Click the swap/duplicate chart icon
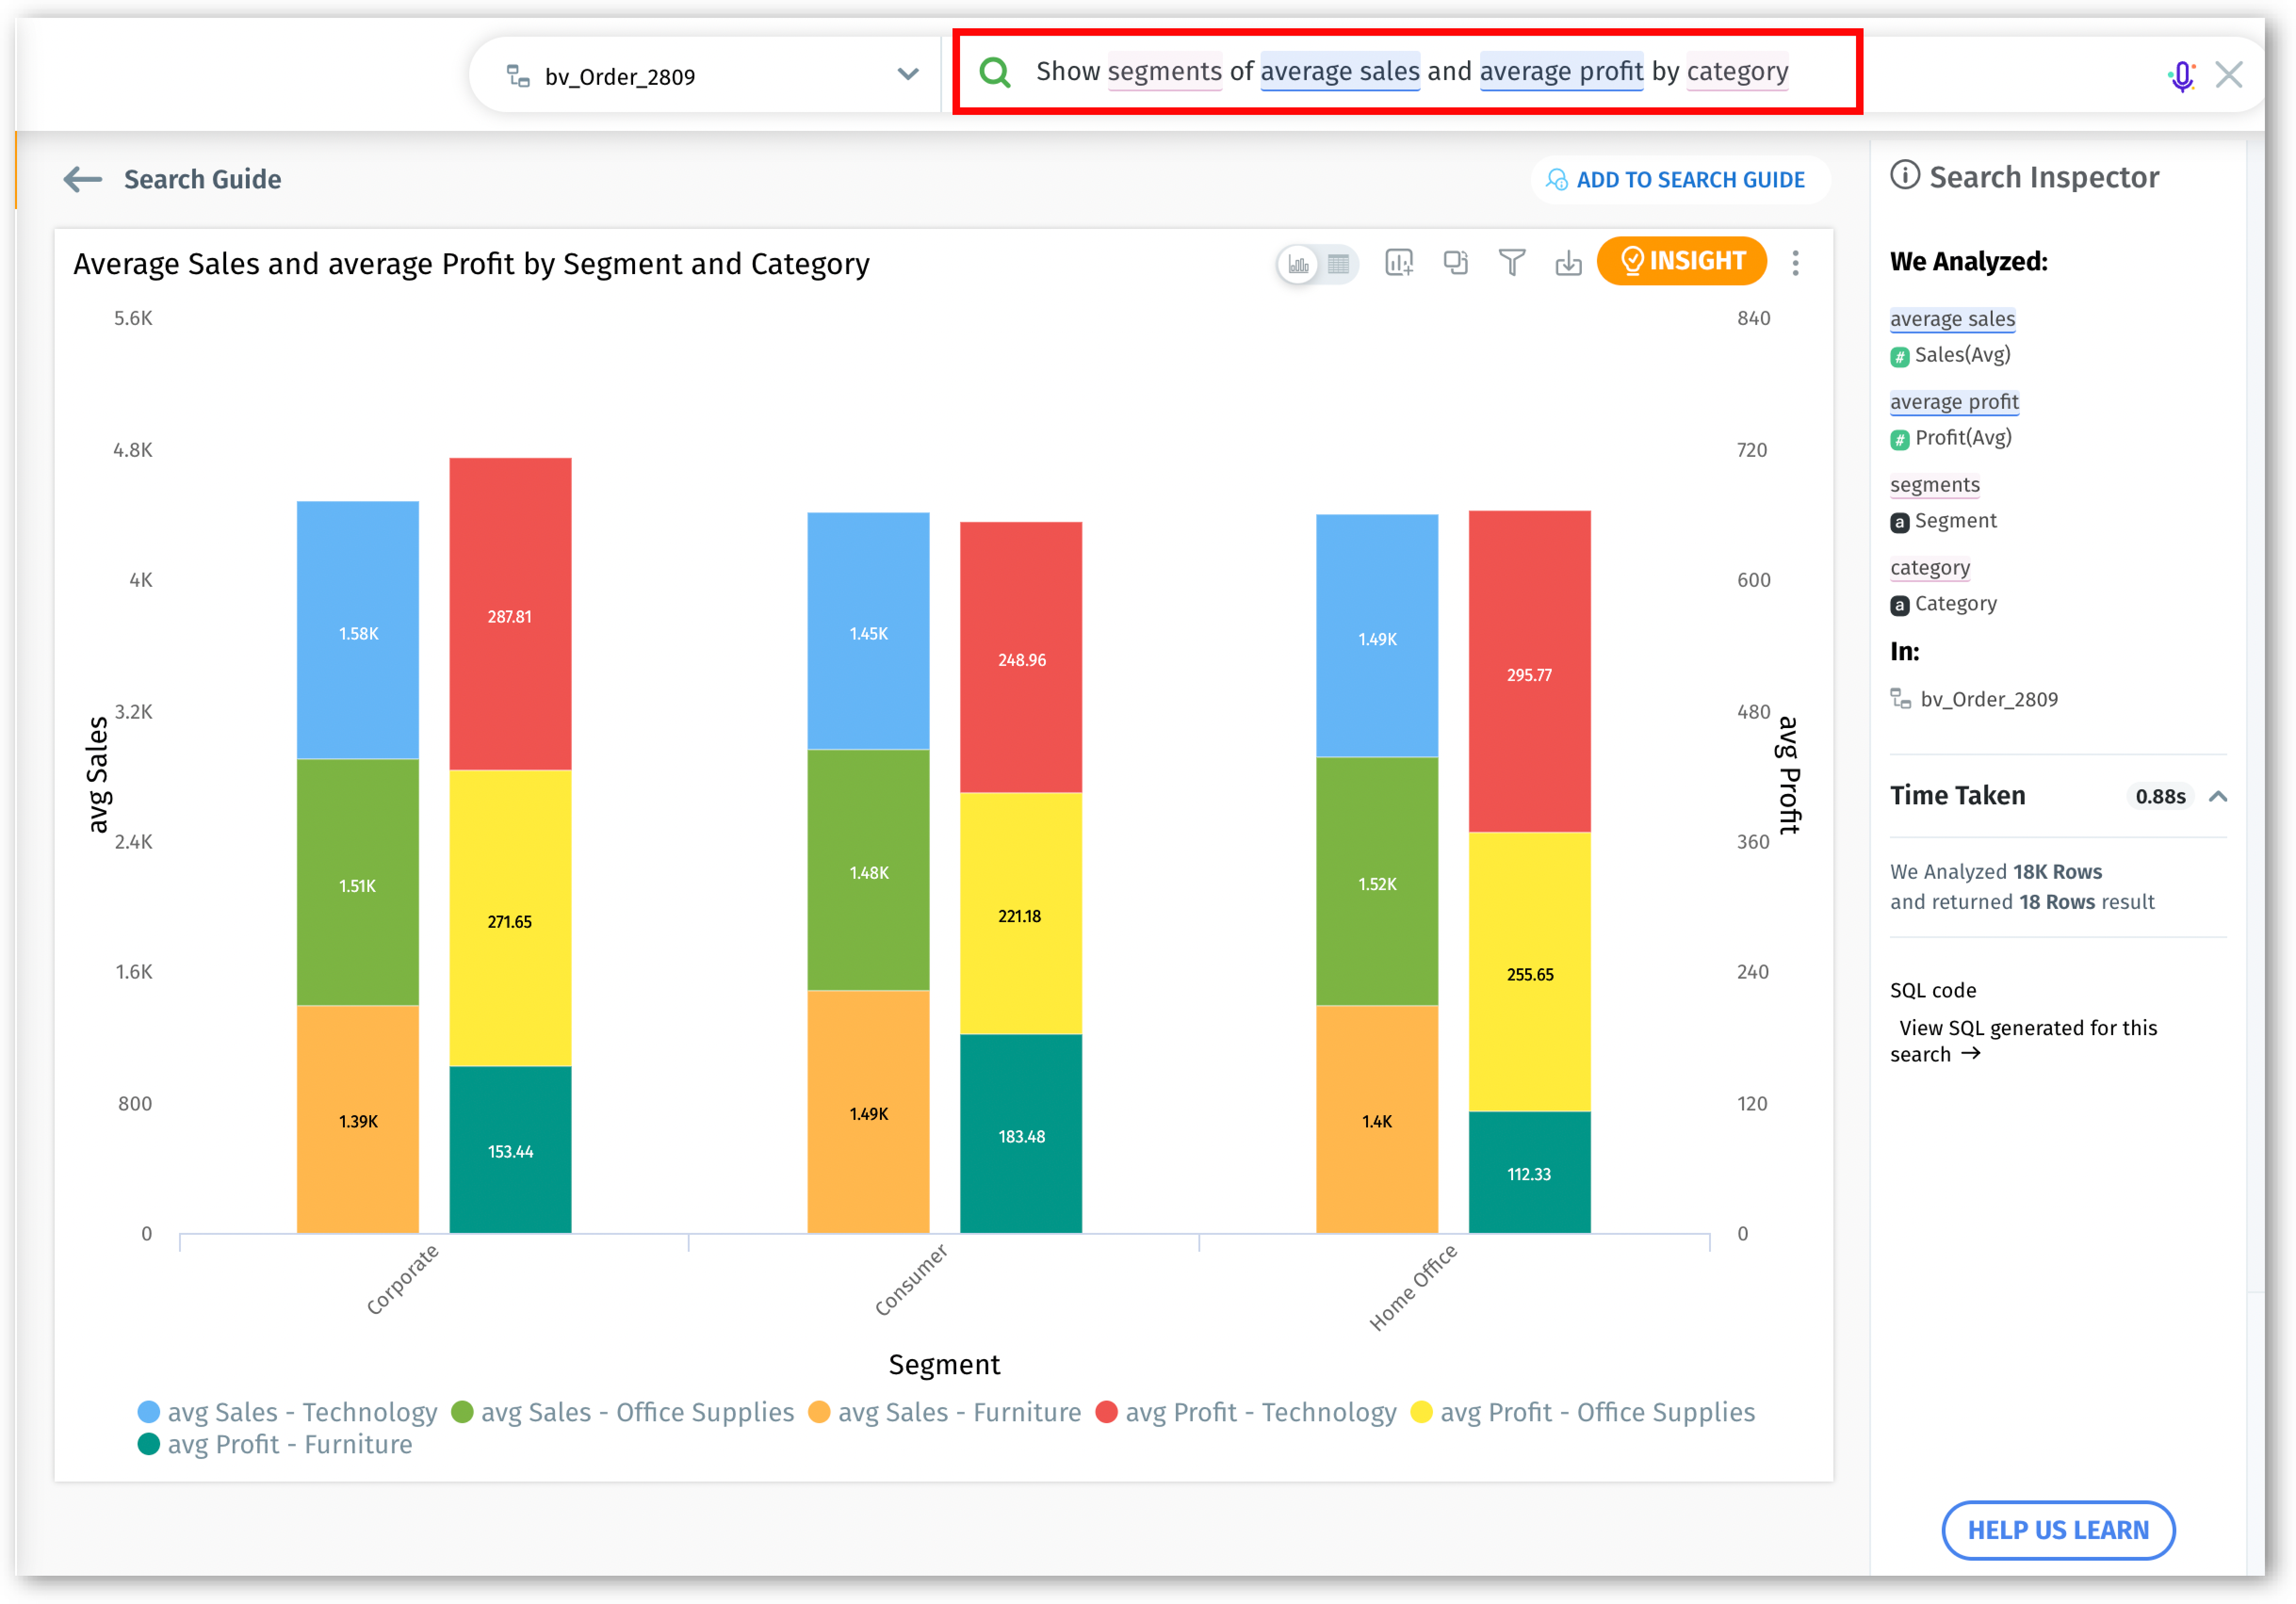 1455,262
